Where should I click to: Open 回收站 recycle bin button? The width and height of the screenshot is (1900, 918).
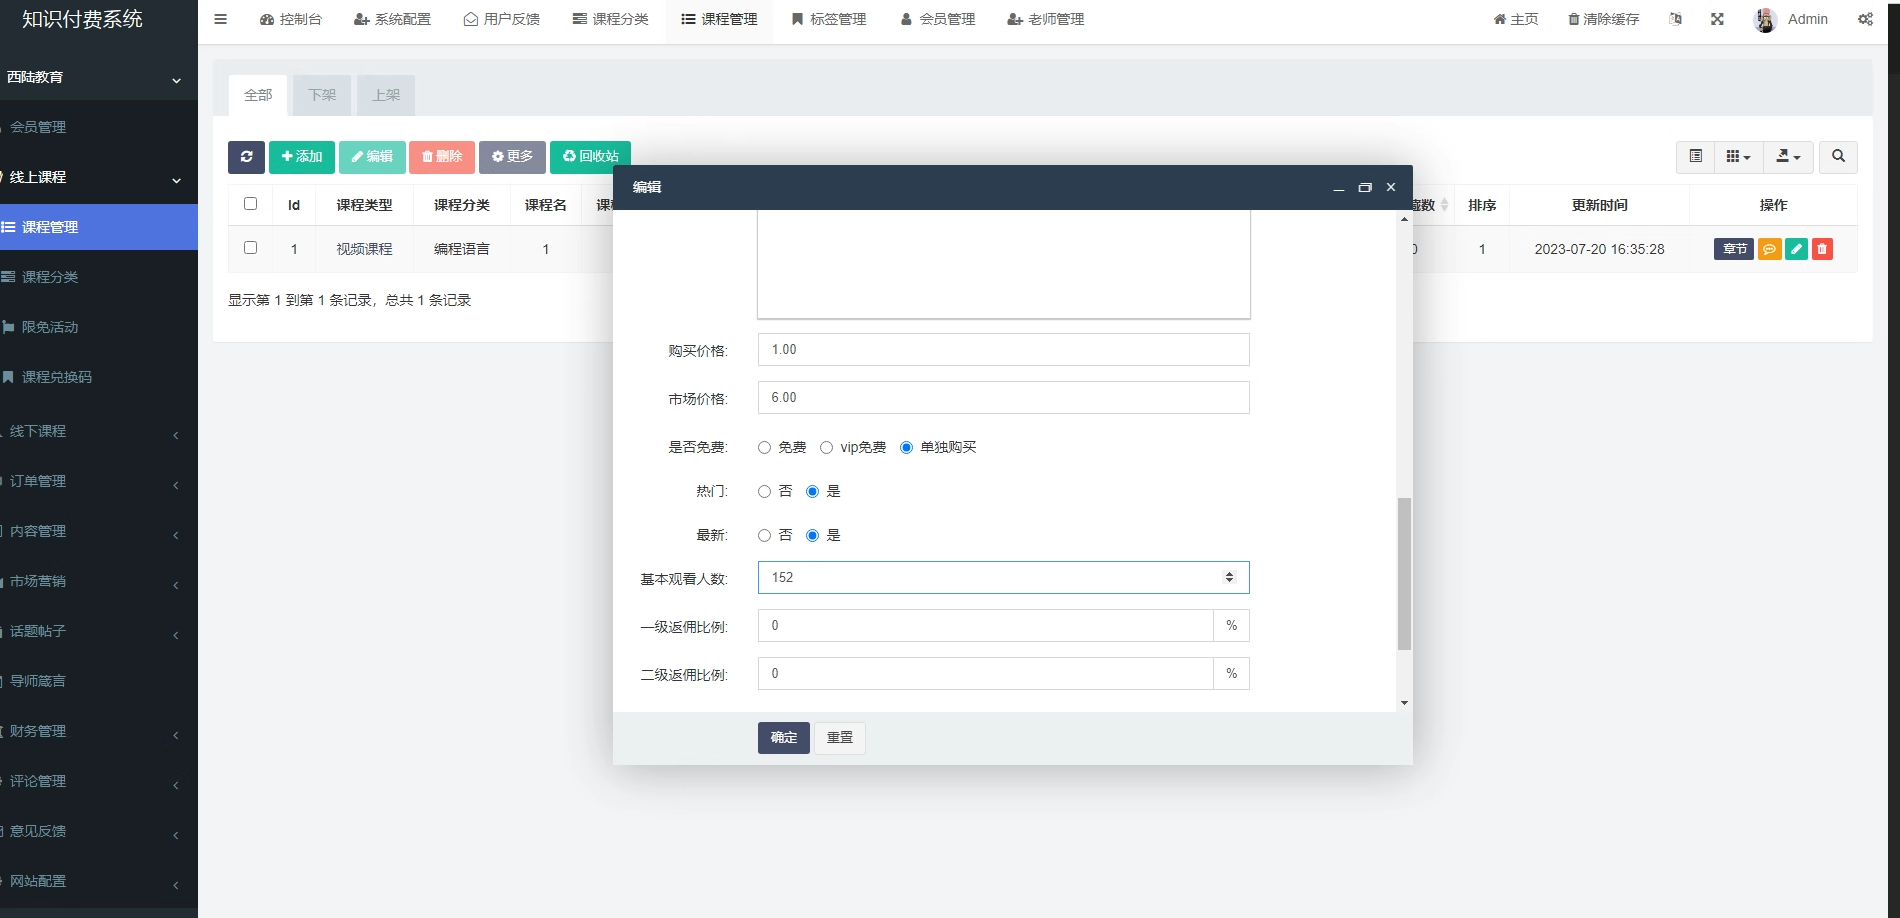tap(590, 157)
